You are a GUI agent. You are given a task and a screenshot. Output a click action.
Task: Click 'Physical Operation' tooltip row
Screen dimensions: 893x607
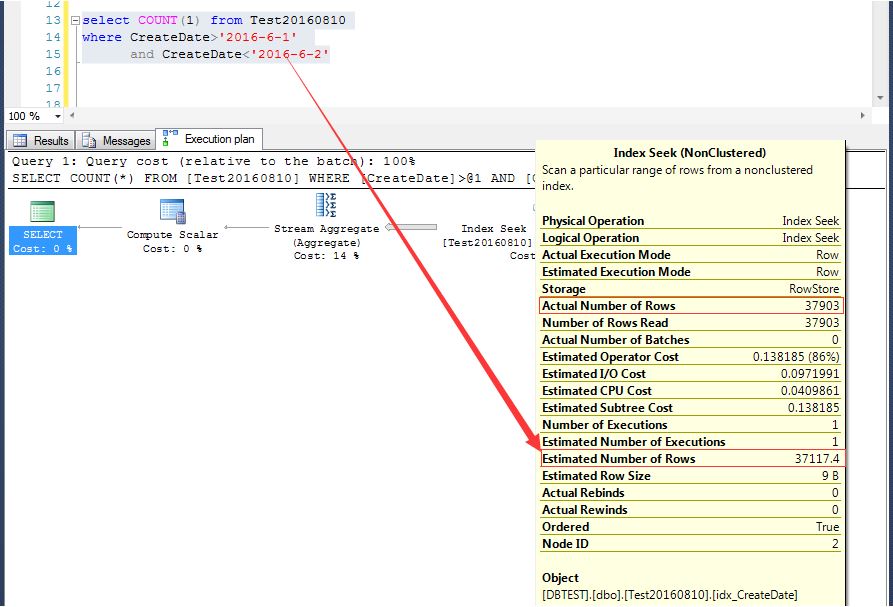point(690,221)
